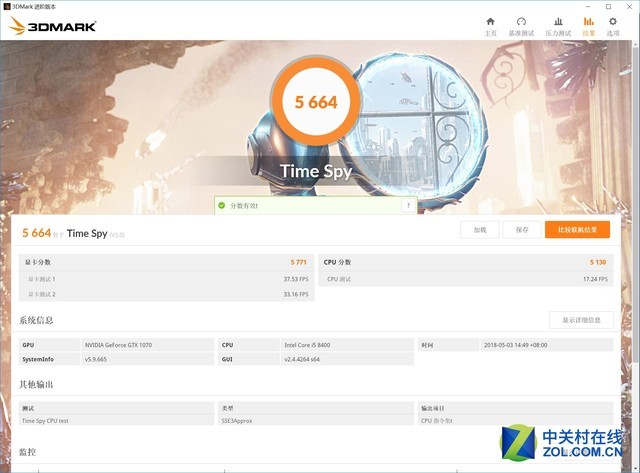Screen dimensions: 640x473
Task: Select the CPU 测试 17.24 FPS value
Action: pyautogui.click(x=595, y=279)
